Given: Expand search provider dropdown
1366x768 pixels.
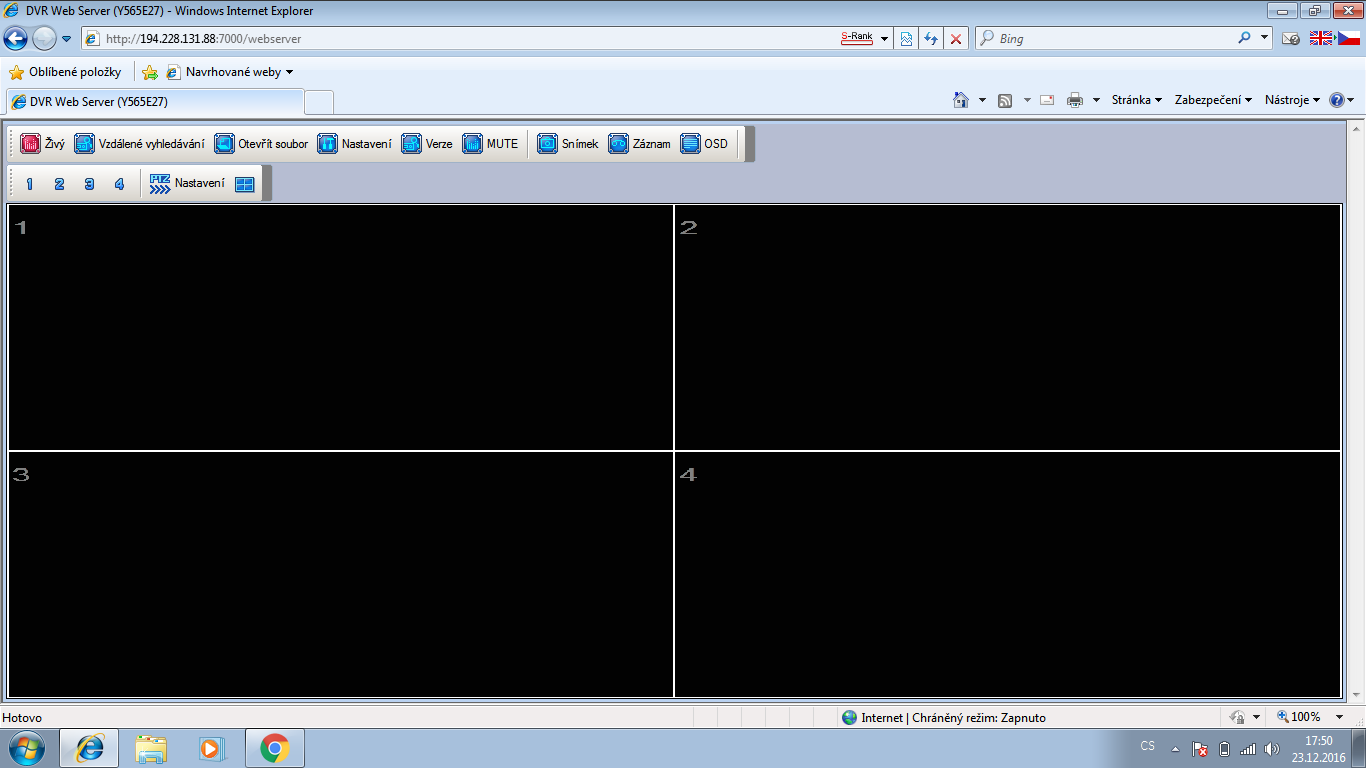Looking at the screenshot, I should pos(1264,38).
